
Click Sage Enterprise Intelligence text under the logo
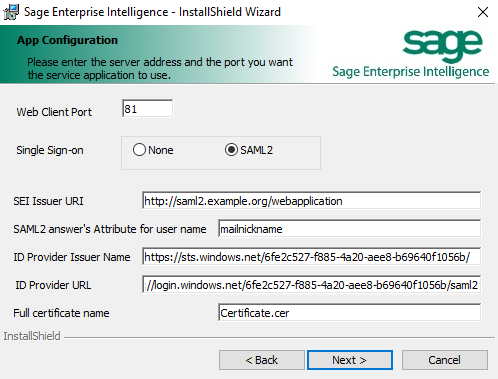(x=411, y=72)
